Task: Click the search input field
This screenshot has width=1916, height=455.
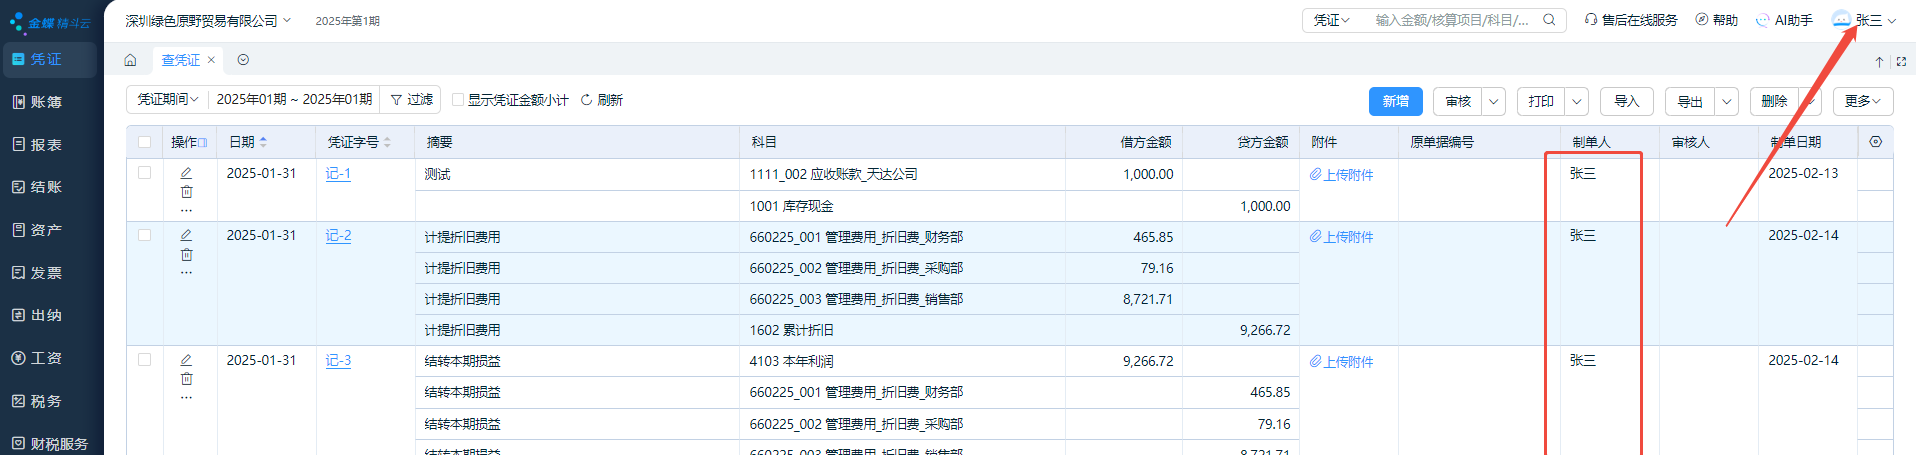Action: (1450, 20)
